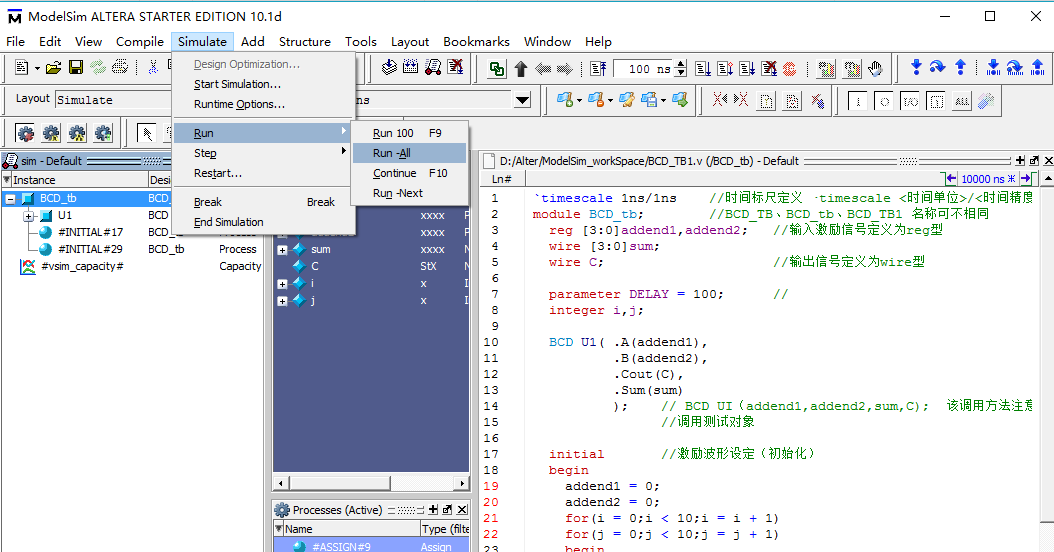Image resolution: width=1054 pixels, height=552 pixels.
Task: Toggle the ALL signals filter button
Action: (962, 102)
